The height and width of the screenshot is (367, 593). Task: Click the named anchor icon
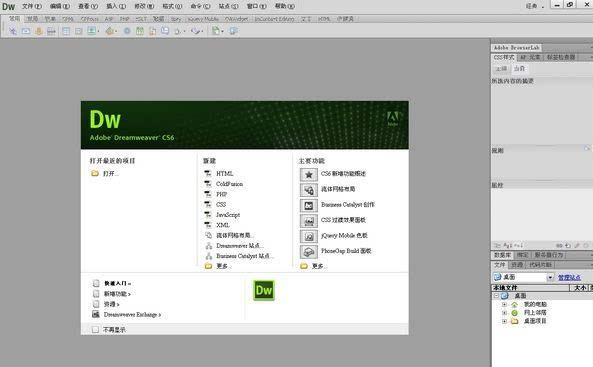point(39,31)
